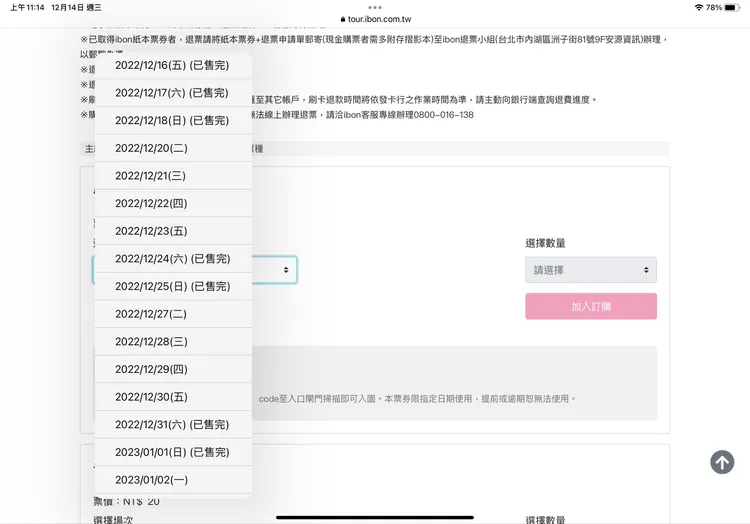750x524 pixels.
Task: Tap the tour.ibon.com.tw address bar
Action: coord(378,19)
